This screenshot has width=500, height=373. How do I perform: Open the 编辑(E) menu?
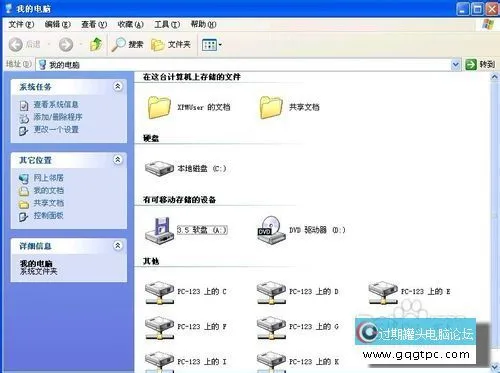[58, 24]
